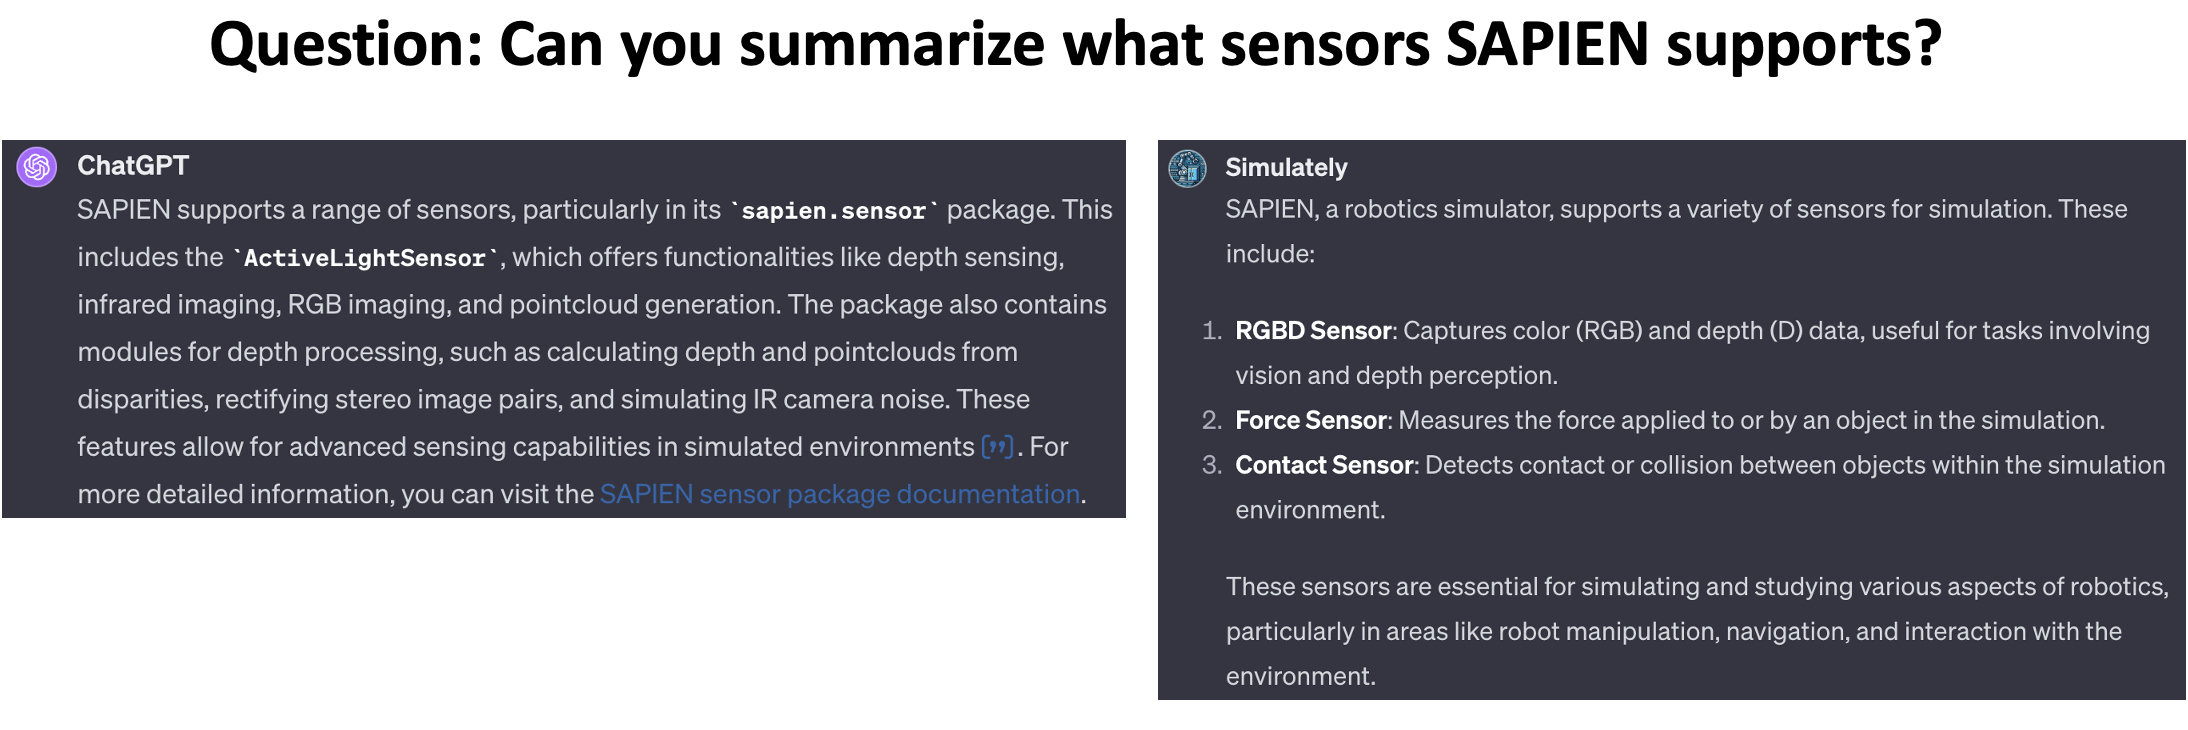The image size is (2188, 730).
Task: Select the Force Sensor bold heading
Action: tap(1310, 420)
